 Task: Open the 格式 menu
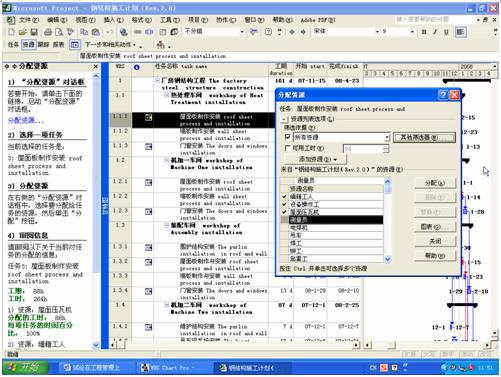(141, 20)
